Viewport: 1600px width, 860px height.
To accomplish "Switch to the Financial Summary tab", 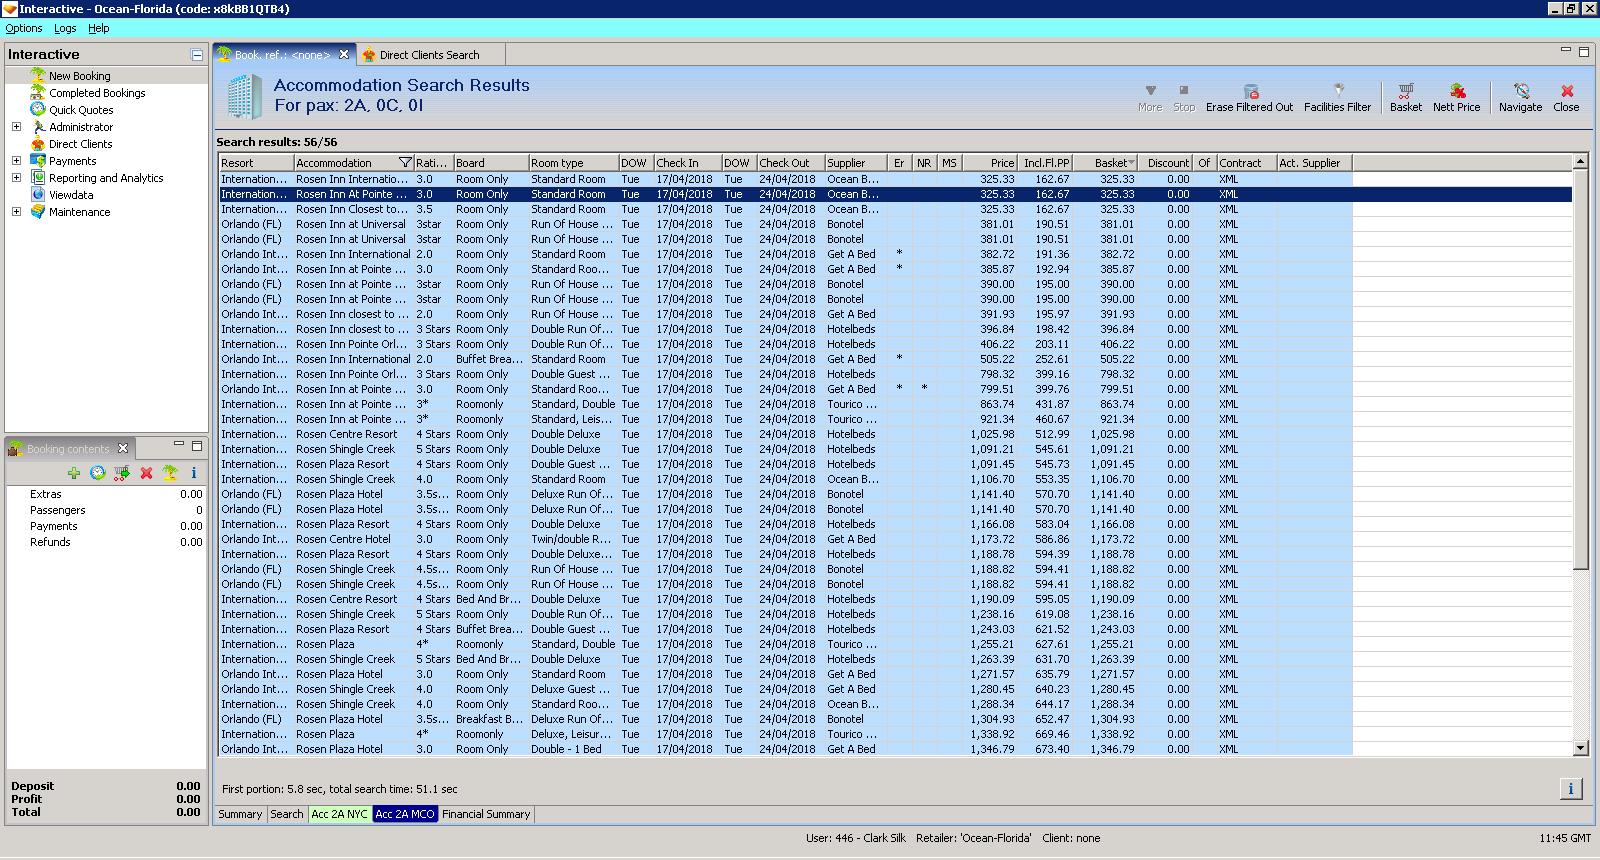I will (x=486, y=814).
